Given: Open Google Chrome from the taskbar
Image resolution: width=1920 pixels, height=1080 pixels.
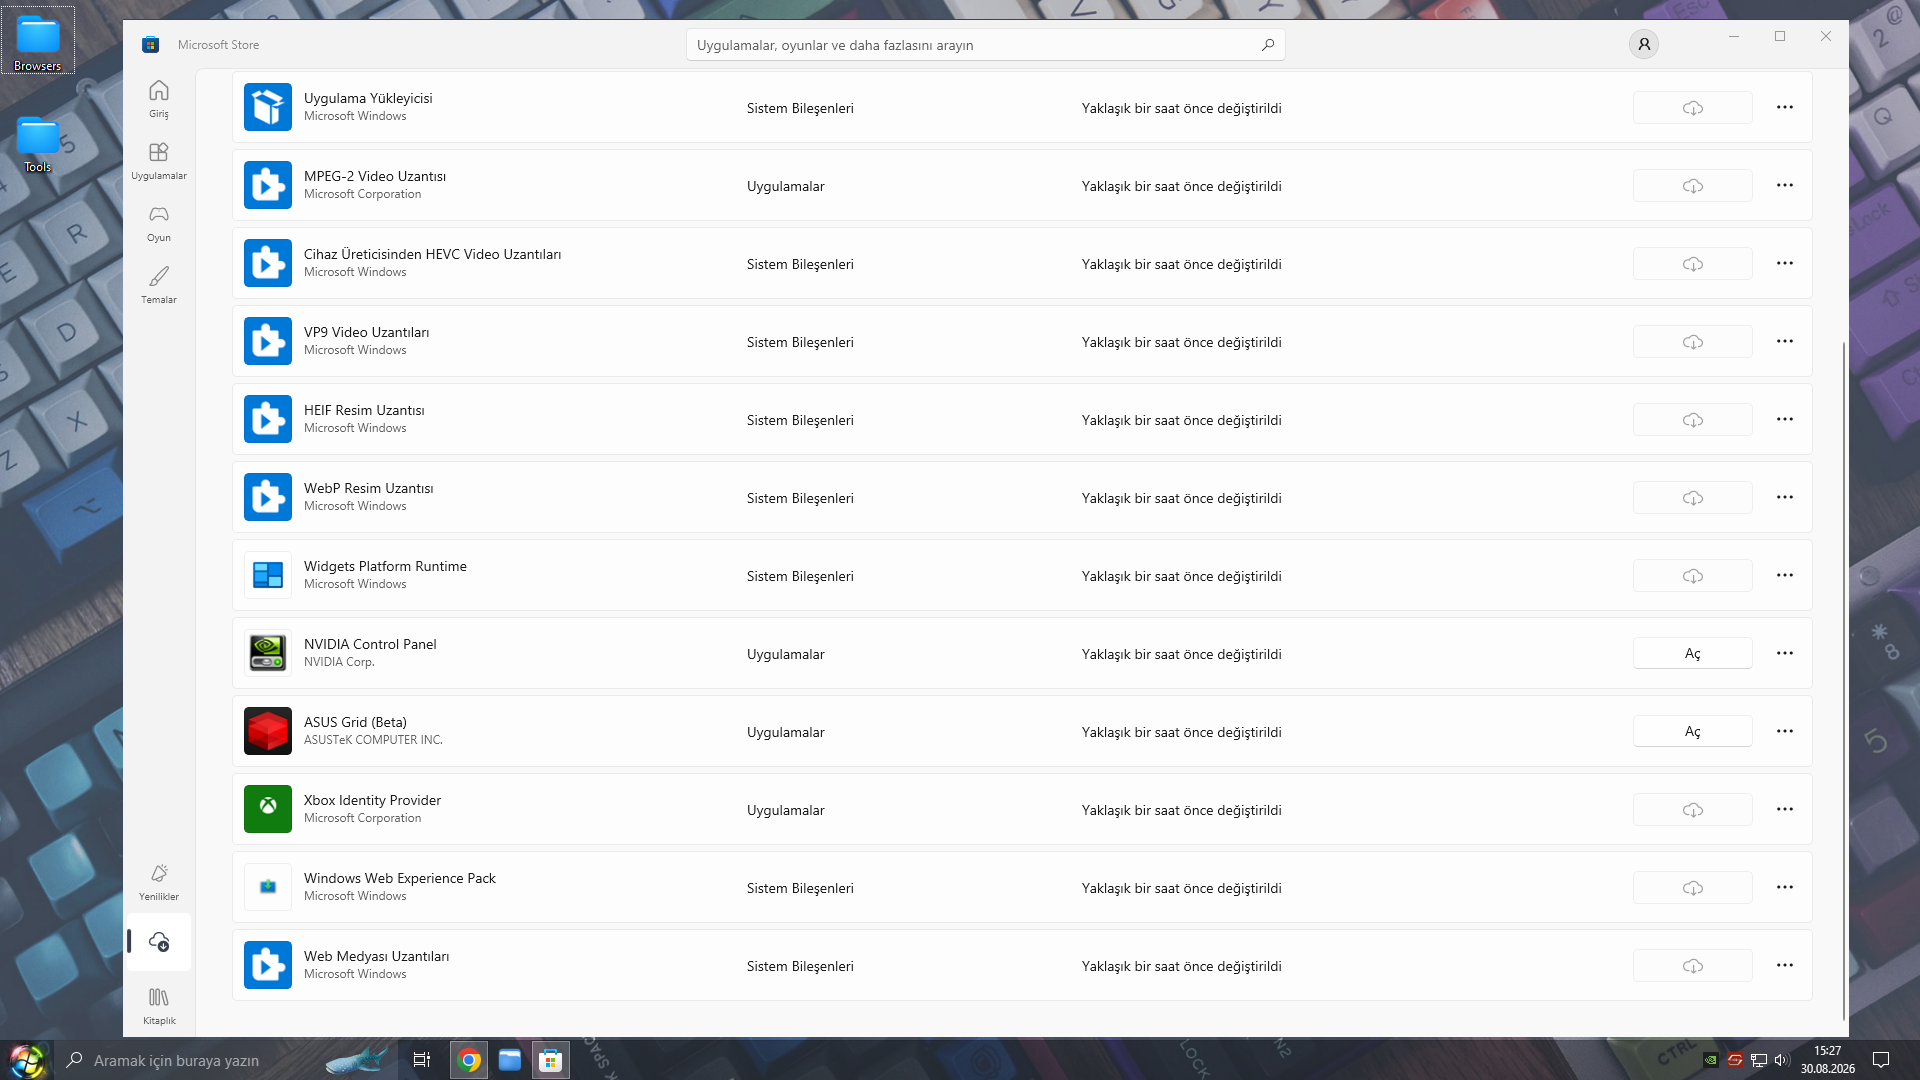Looking at the screenshot, I should [x=469, y=1060].
